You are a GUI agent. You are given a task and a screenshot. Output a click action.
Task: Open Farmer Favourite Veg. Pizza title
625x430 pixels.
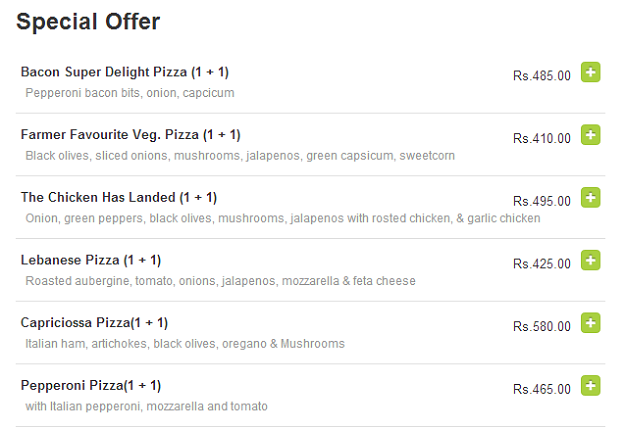coord(131,135)
